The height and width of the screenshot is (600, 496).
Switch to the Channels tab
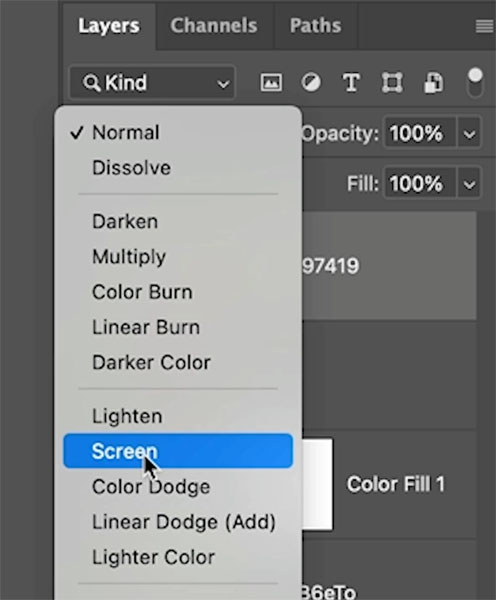coord(214,26)
